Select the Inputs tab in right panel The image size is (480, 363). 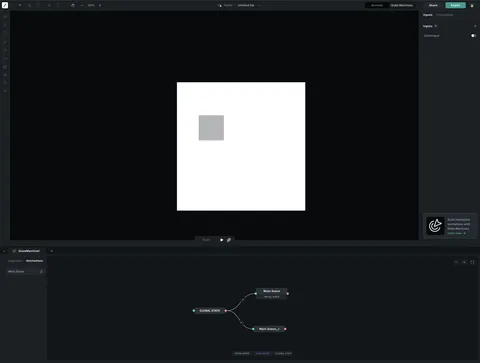pos(428,15)
